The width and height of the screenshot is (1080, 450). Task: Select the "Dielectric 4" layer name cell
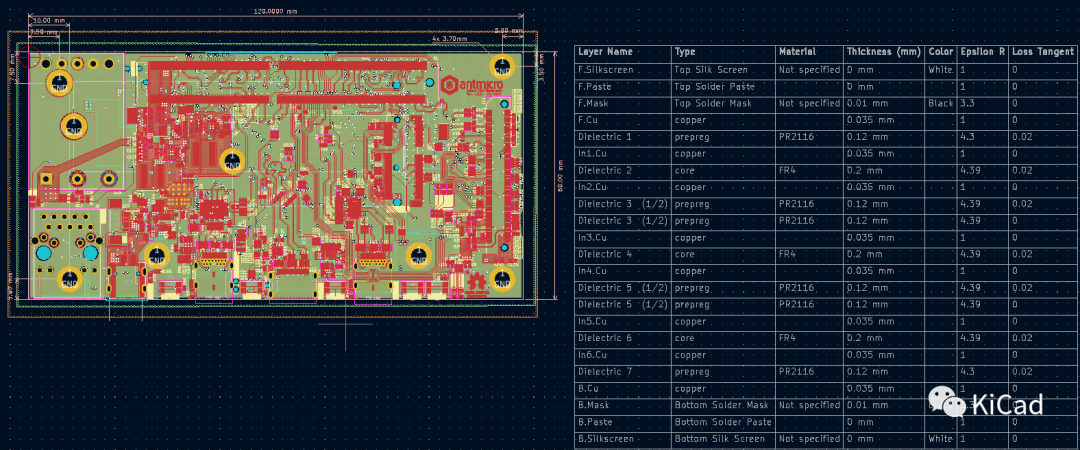(x=623, y=254)
